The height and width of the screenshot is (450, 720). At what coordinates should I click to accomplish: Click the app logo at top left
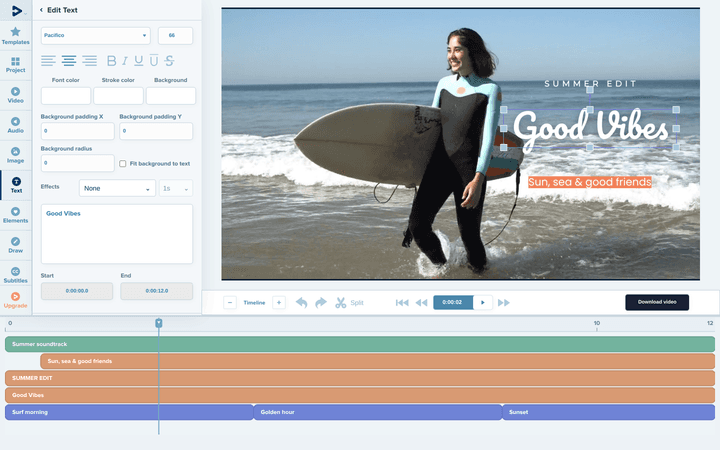point(17,11)
